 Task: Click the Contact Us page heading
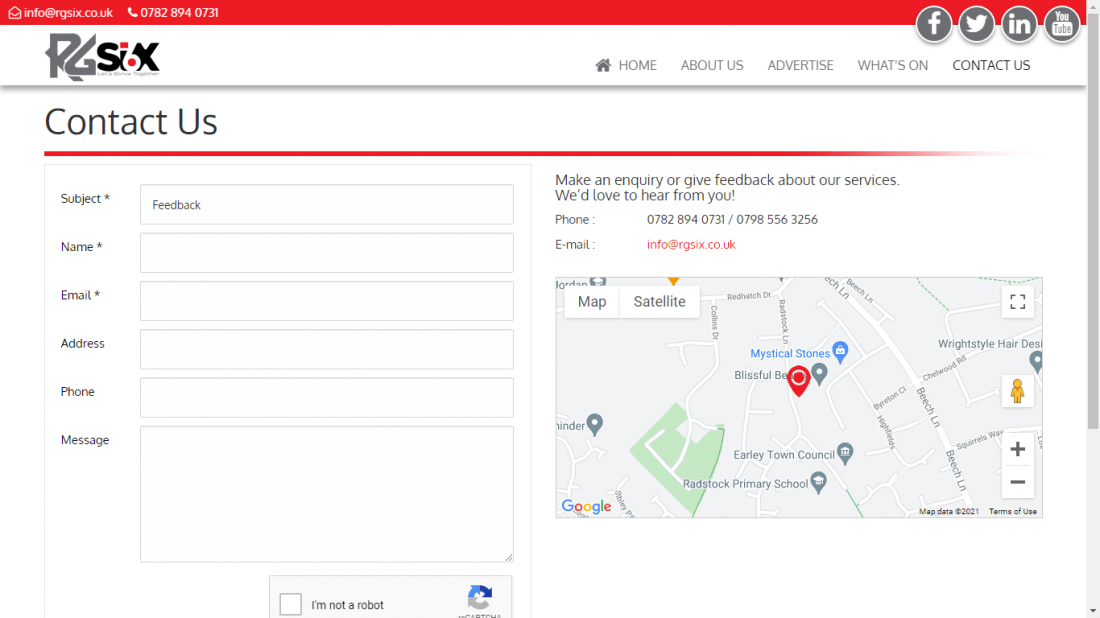[131, 121]
